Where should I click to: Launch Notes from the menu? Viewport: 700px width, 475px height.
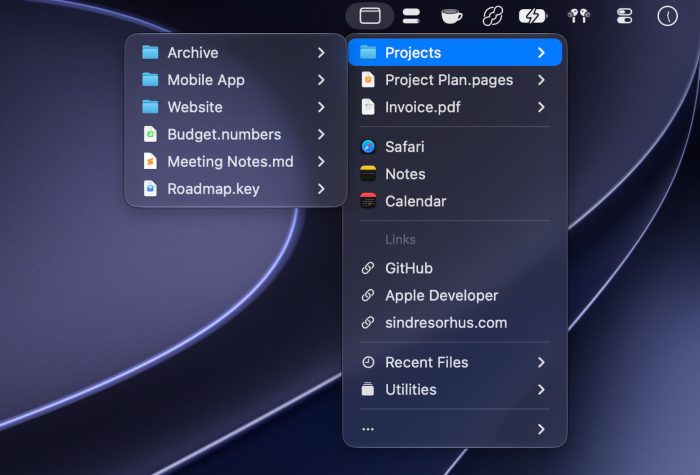(455, 174)
